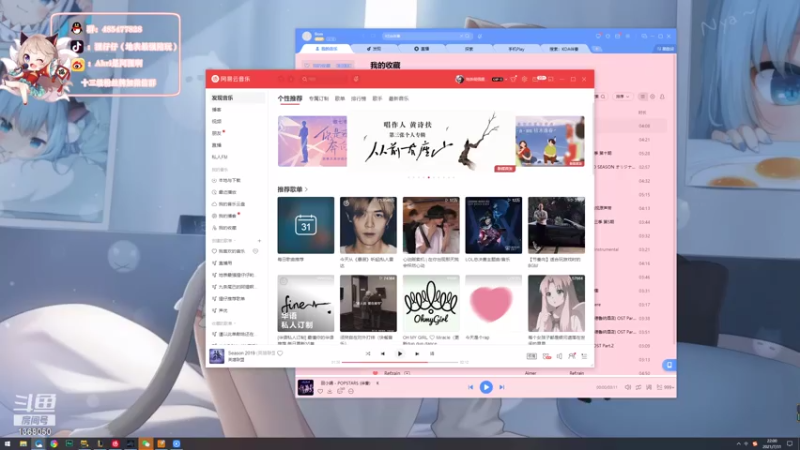800x450 pixels.
Task: Like the Season 2019 song with heart icon
Action: (280, 353)
